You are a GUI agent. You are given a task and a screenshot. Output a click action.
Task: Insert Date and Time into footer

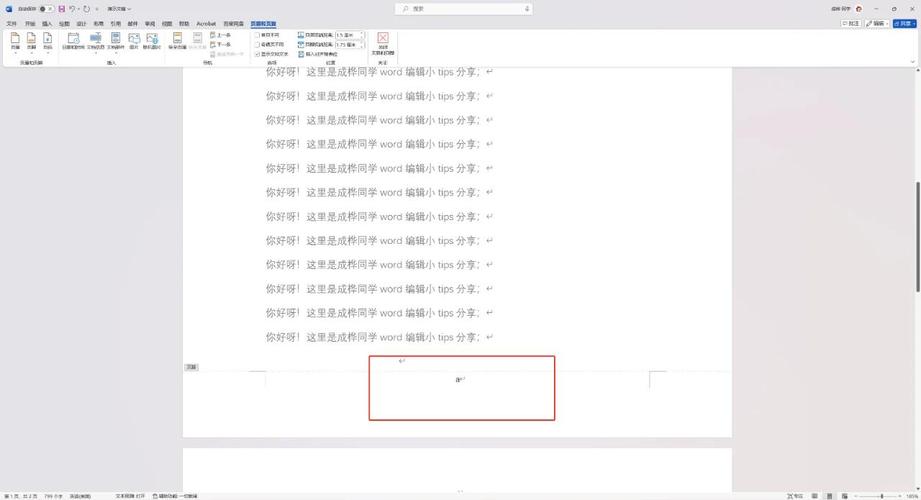73,41
